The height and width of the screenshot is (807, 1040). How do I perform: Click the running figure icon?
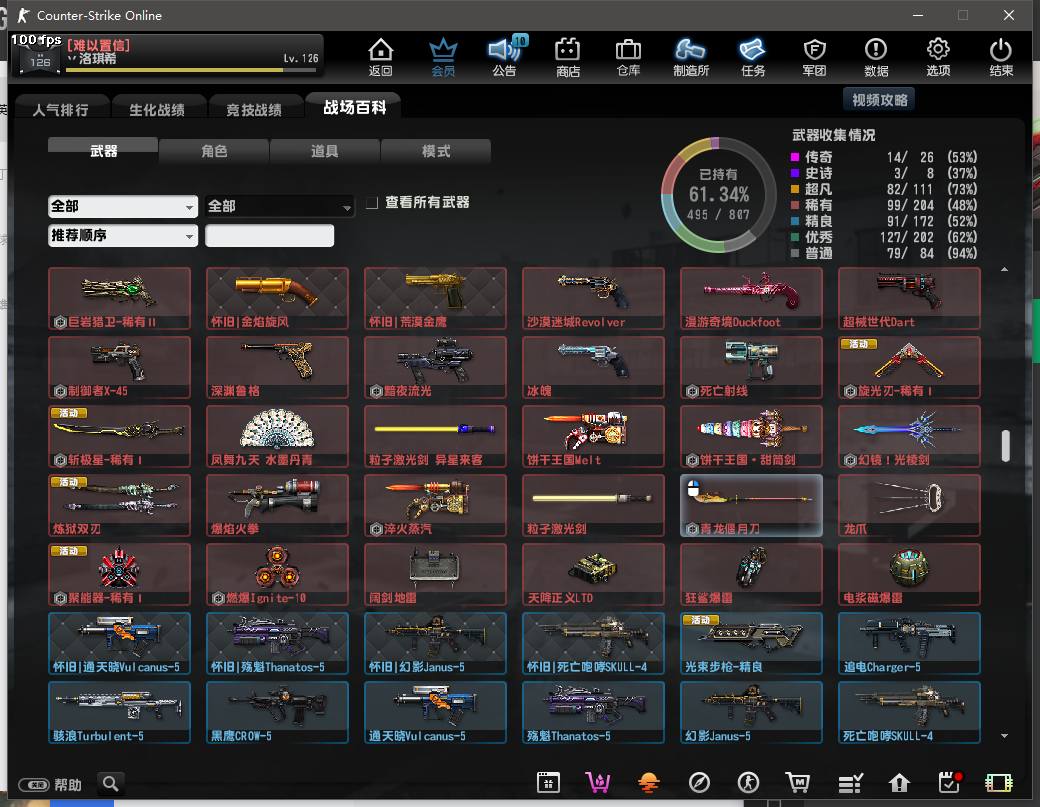(749, 783)
